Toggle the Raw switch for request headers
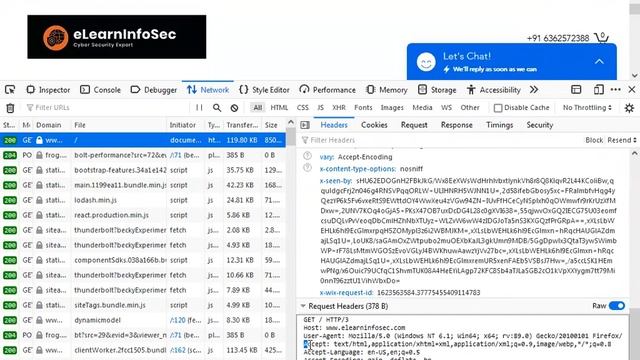 click(617, 306)
